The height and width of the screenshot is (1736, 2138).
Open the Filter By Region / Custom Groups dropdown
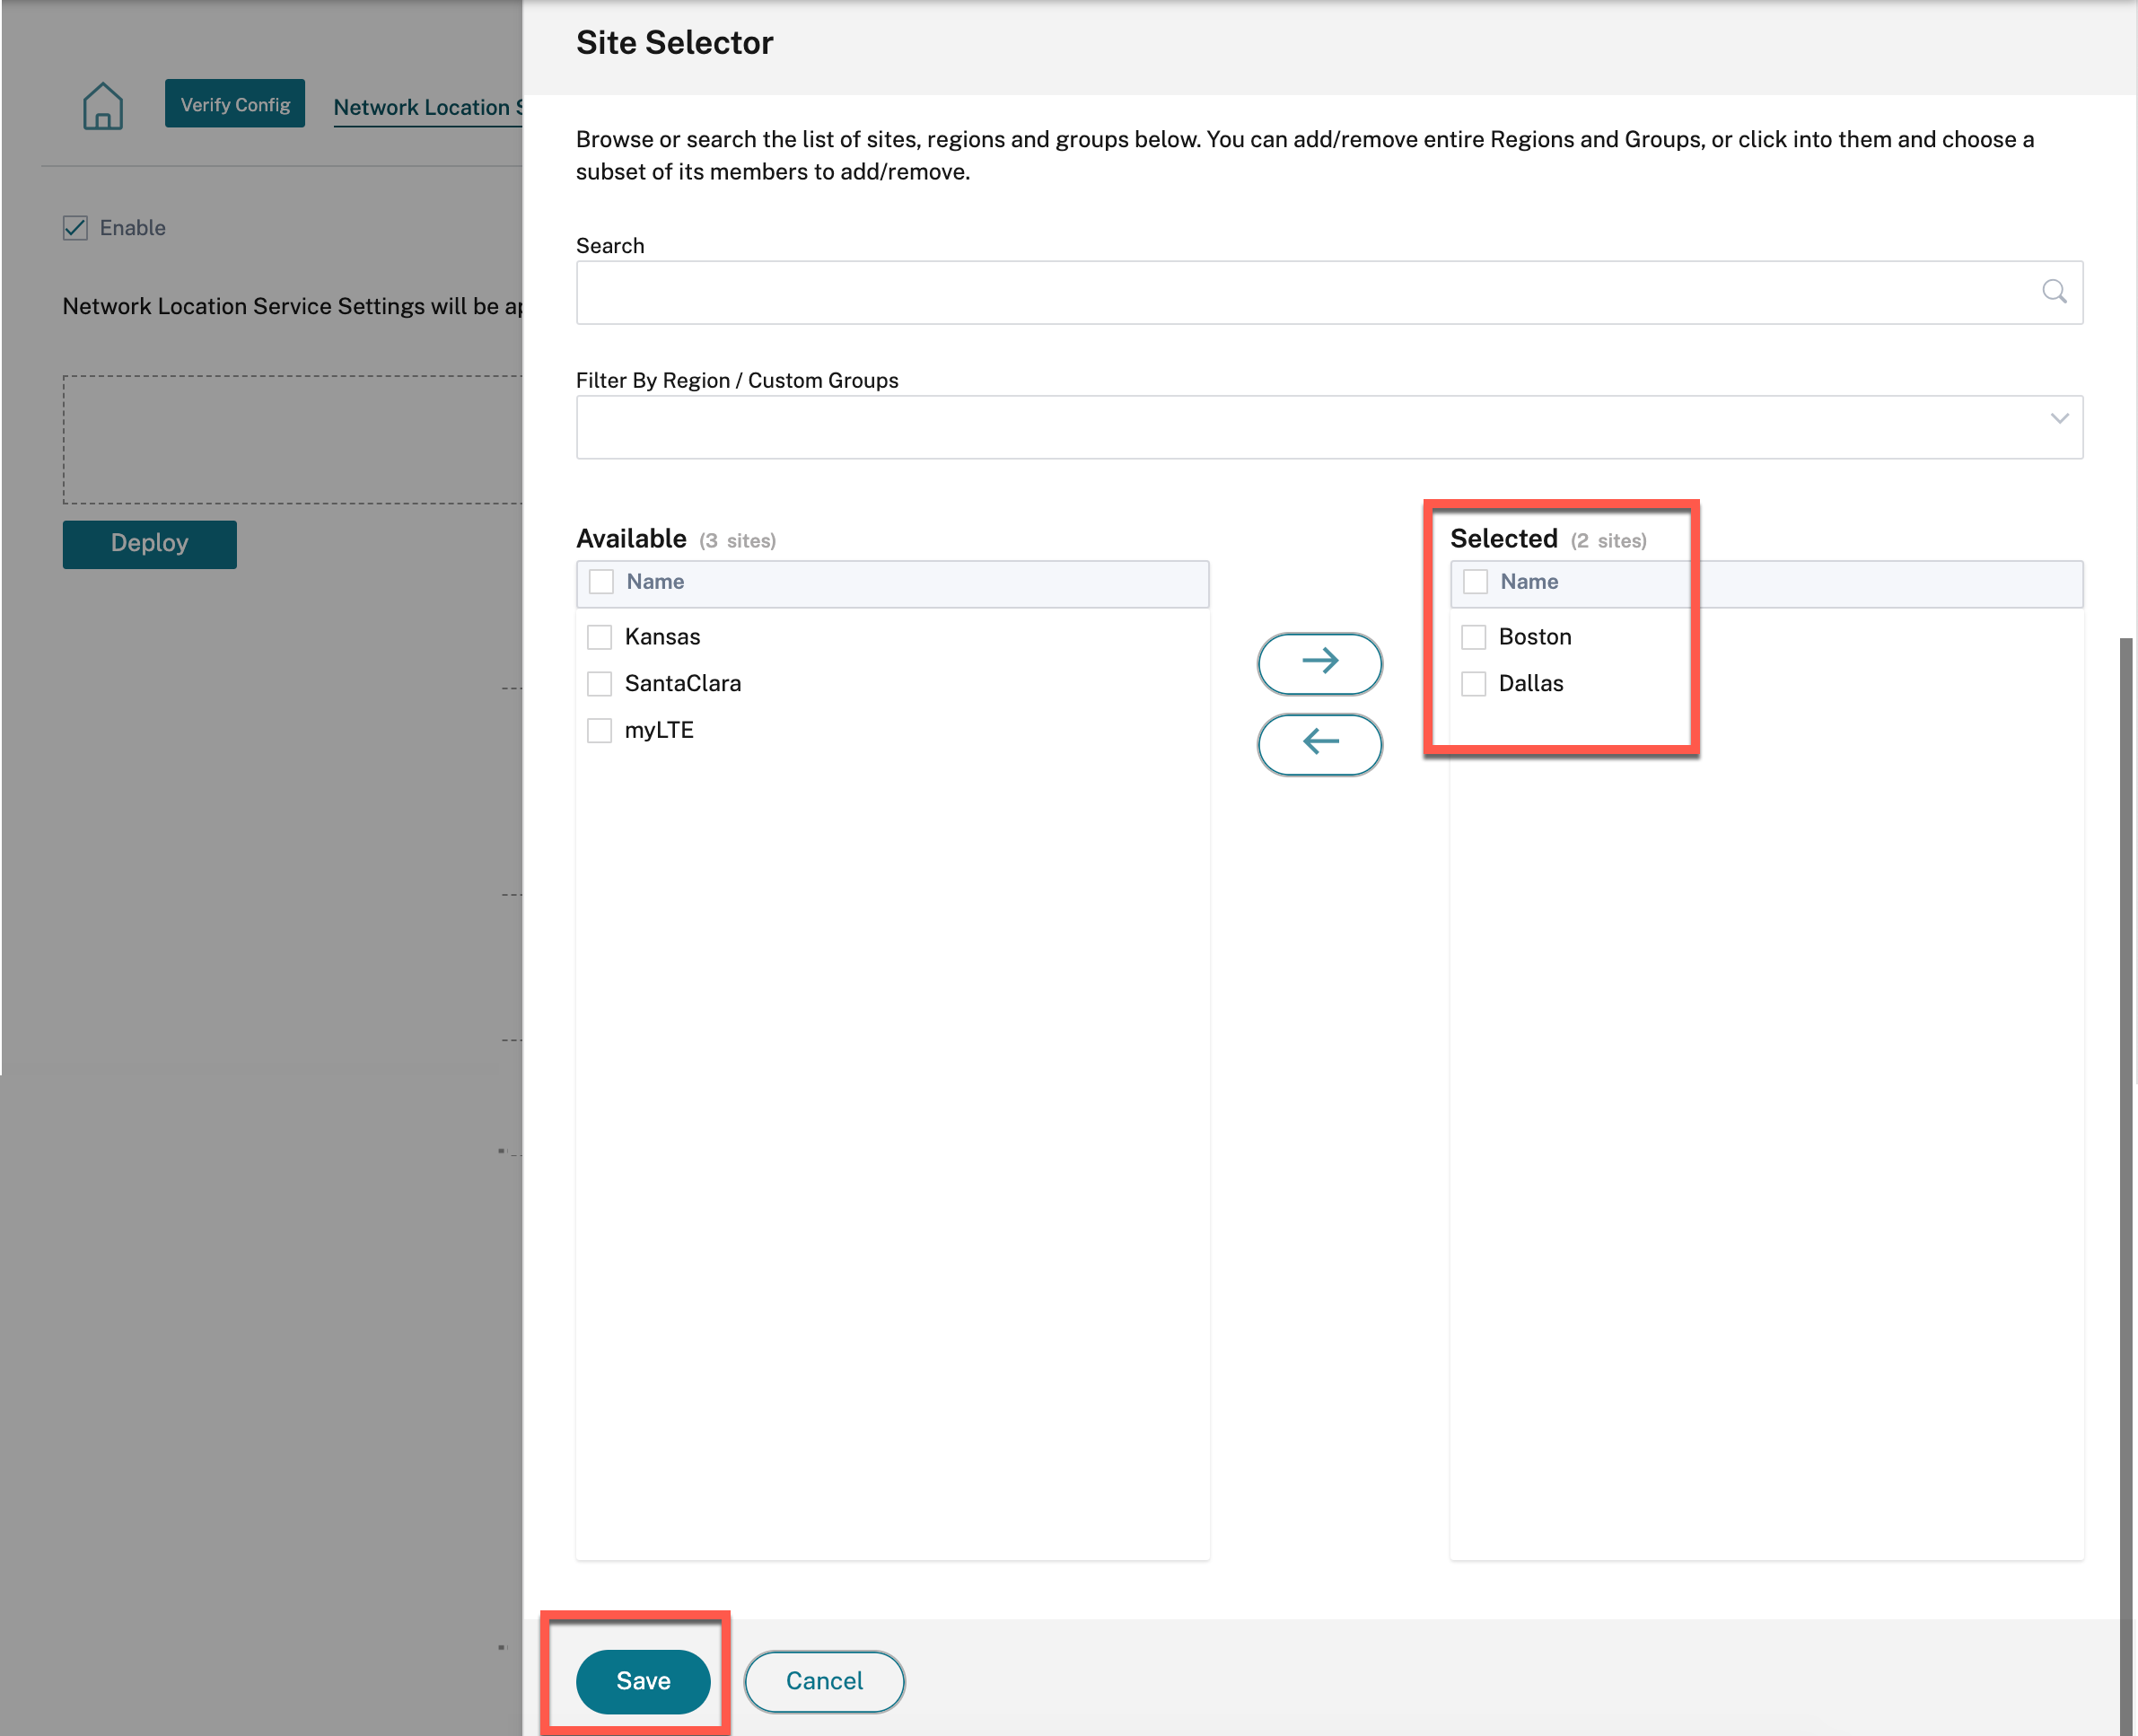pos(1329,427)
